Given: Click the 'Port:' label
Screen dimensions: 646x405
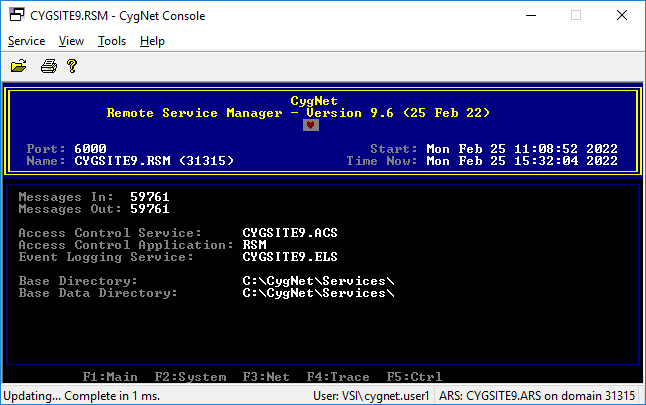Looking at the screenshot, I should pos(46,148).
